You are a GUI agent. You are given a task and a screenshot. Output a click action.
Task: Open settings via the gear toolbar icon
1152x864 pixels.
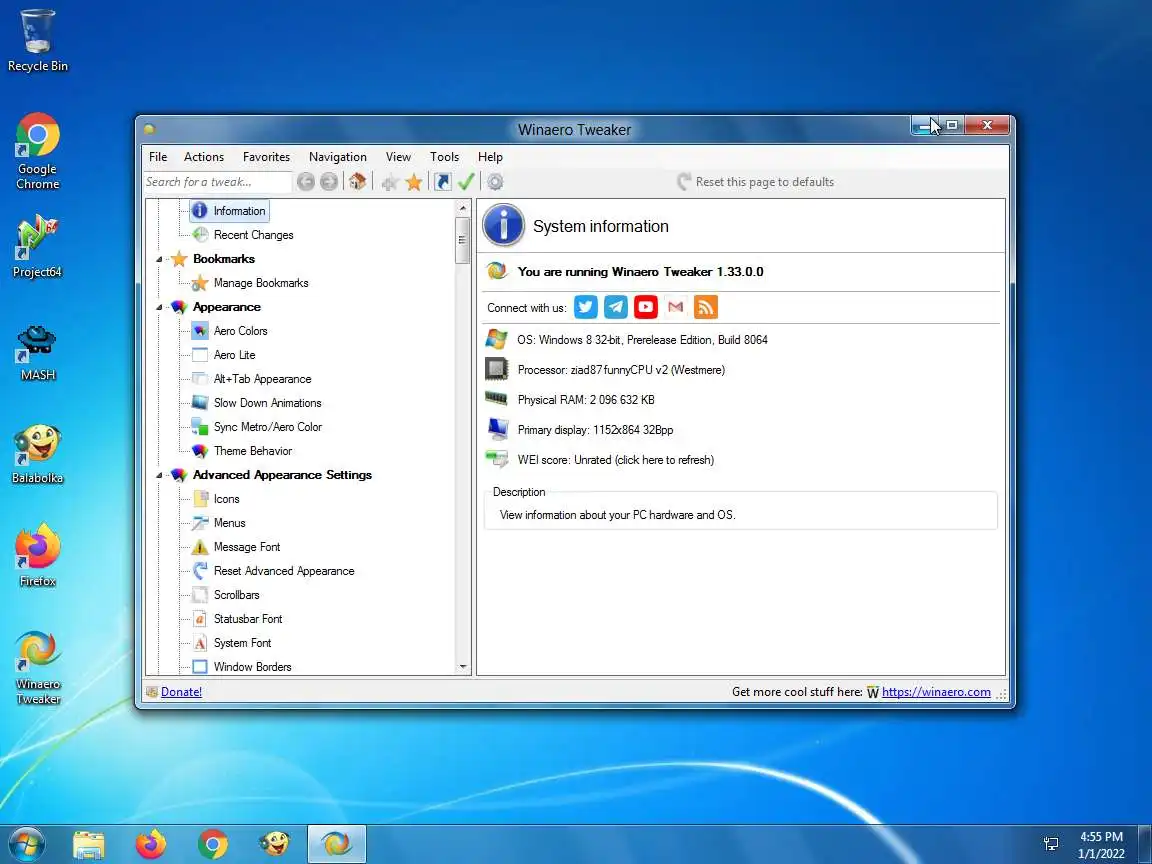click(x=496, y=181)
